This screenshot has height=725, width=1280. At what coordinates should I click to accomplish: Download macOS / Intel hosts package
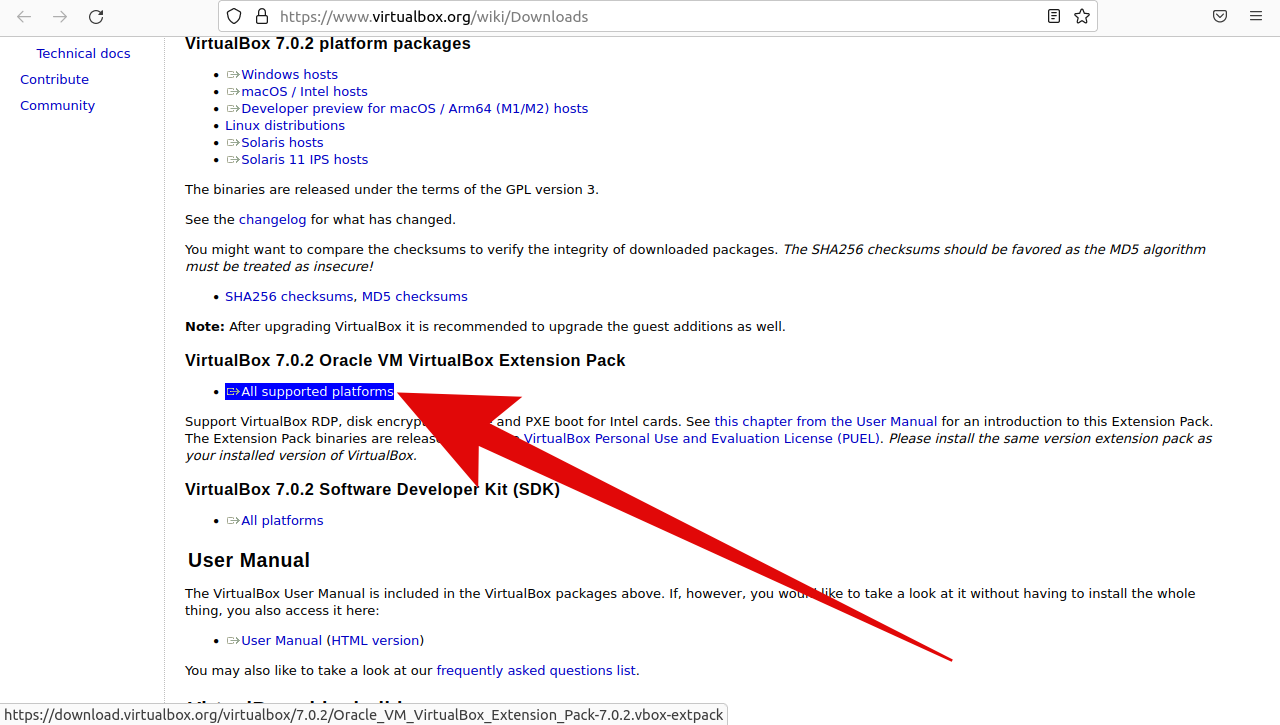(304, 91)
